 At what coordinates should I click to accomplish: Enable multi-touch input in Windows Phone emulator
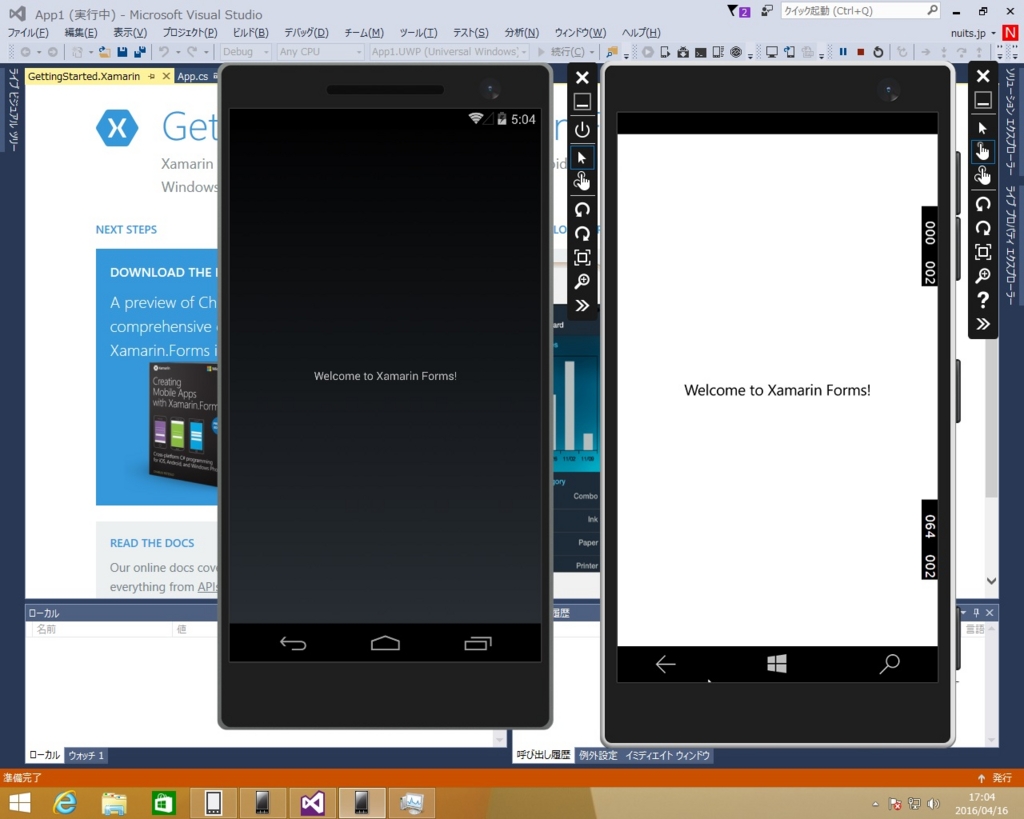983,175
